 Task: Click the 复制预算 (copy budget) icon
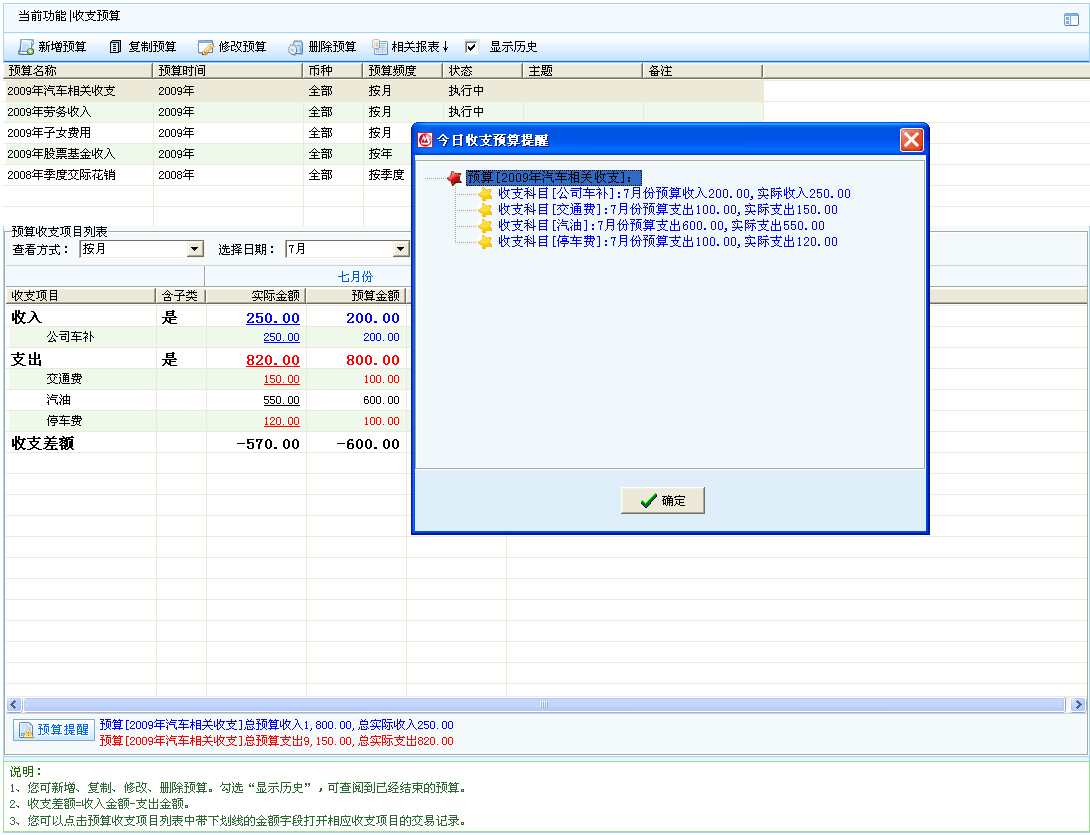116,47
